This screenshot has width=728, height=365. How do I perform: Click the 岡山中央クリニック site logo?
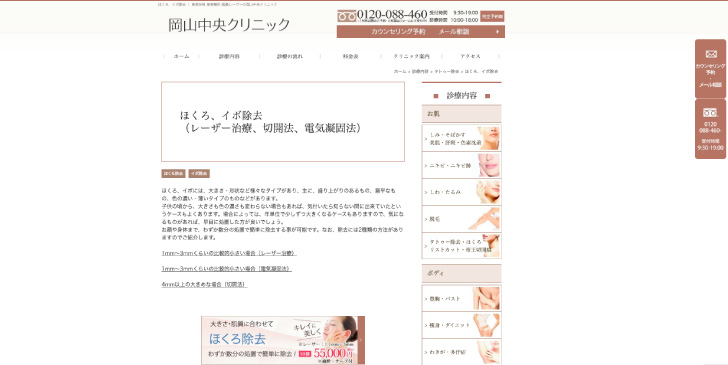pyautogui.click(x=229, y=25)
